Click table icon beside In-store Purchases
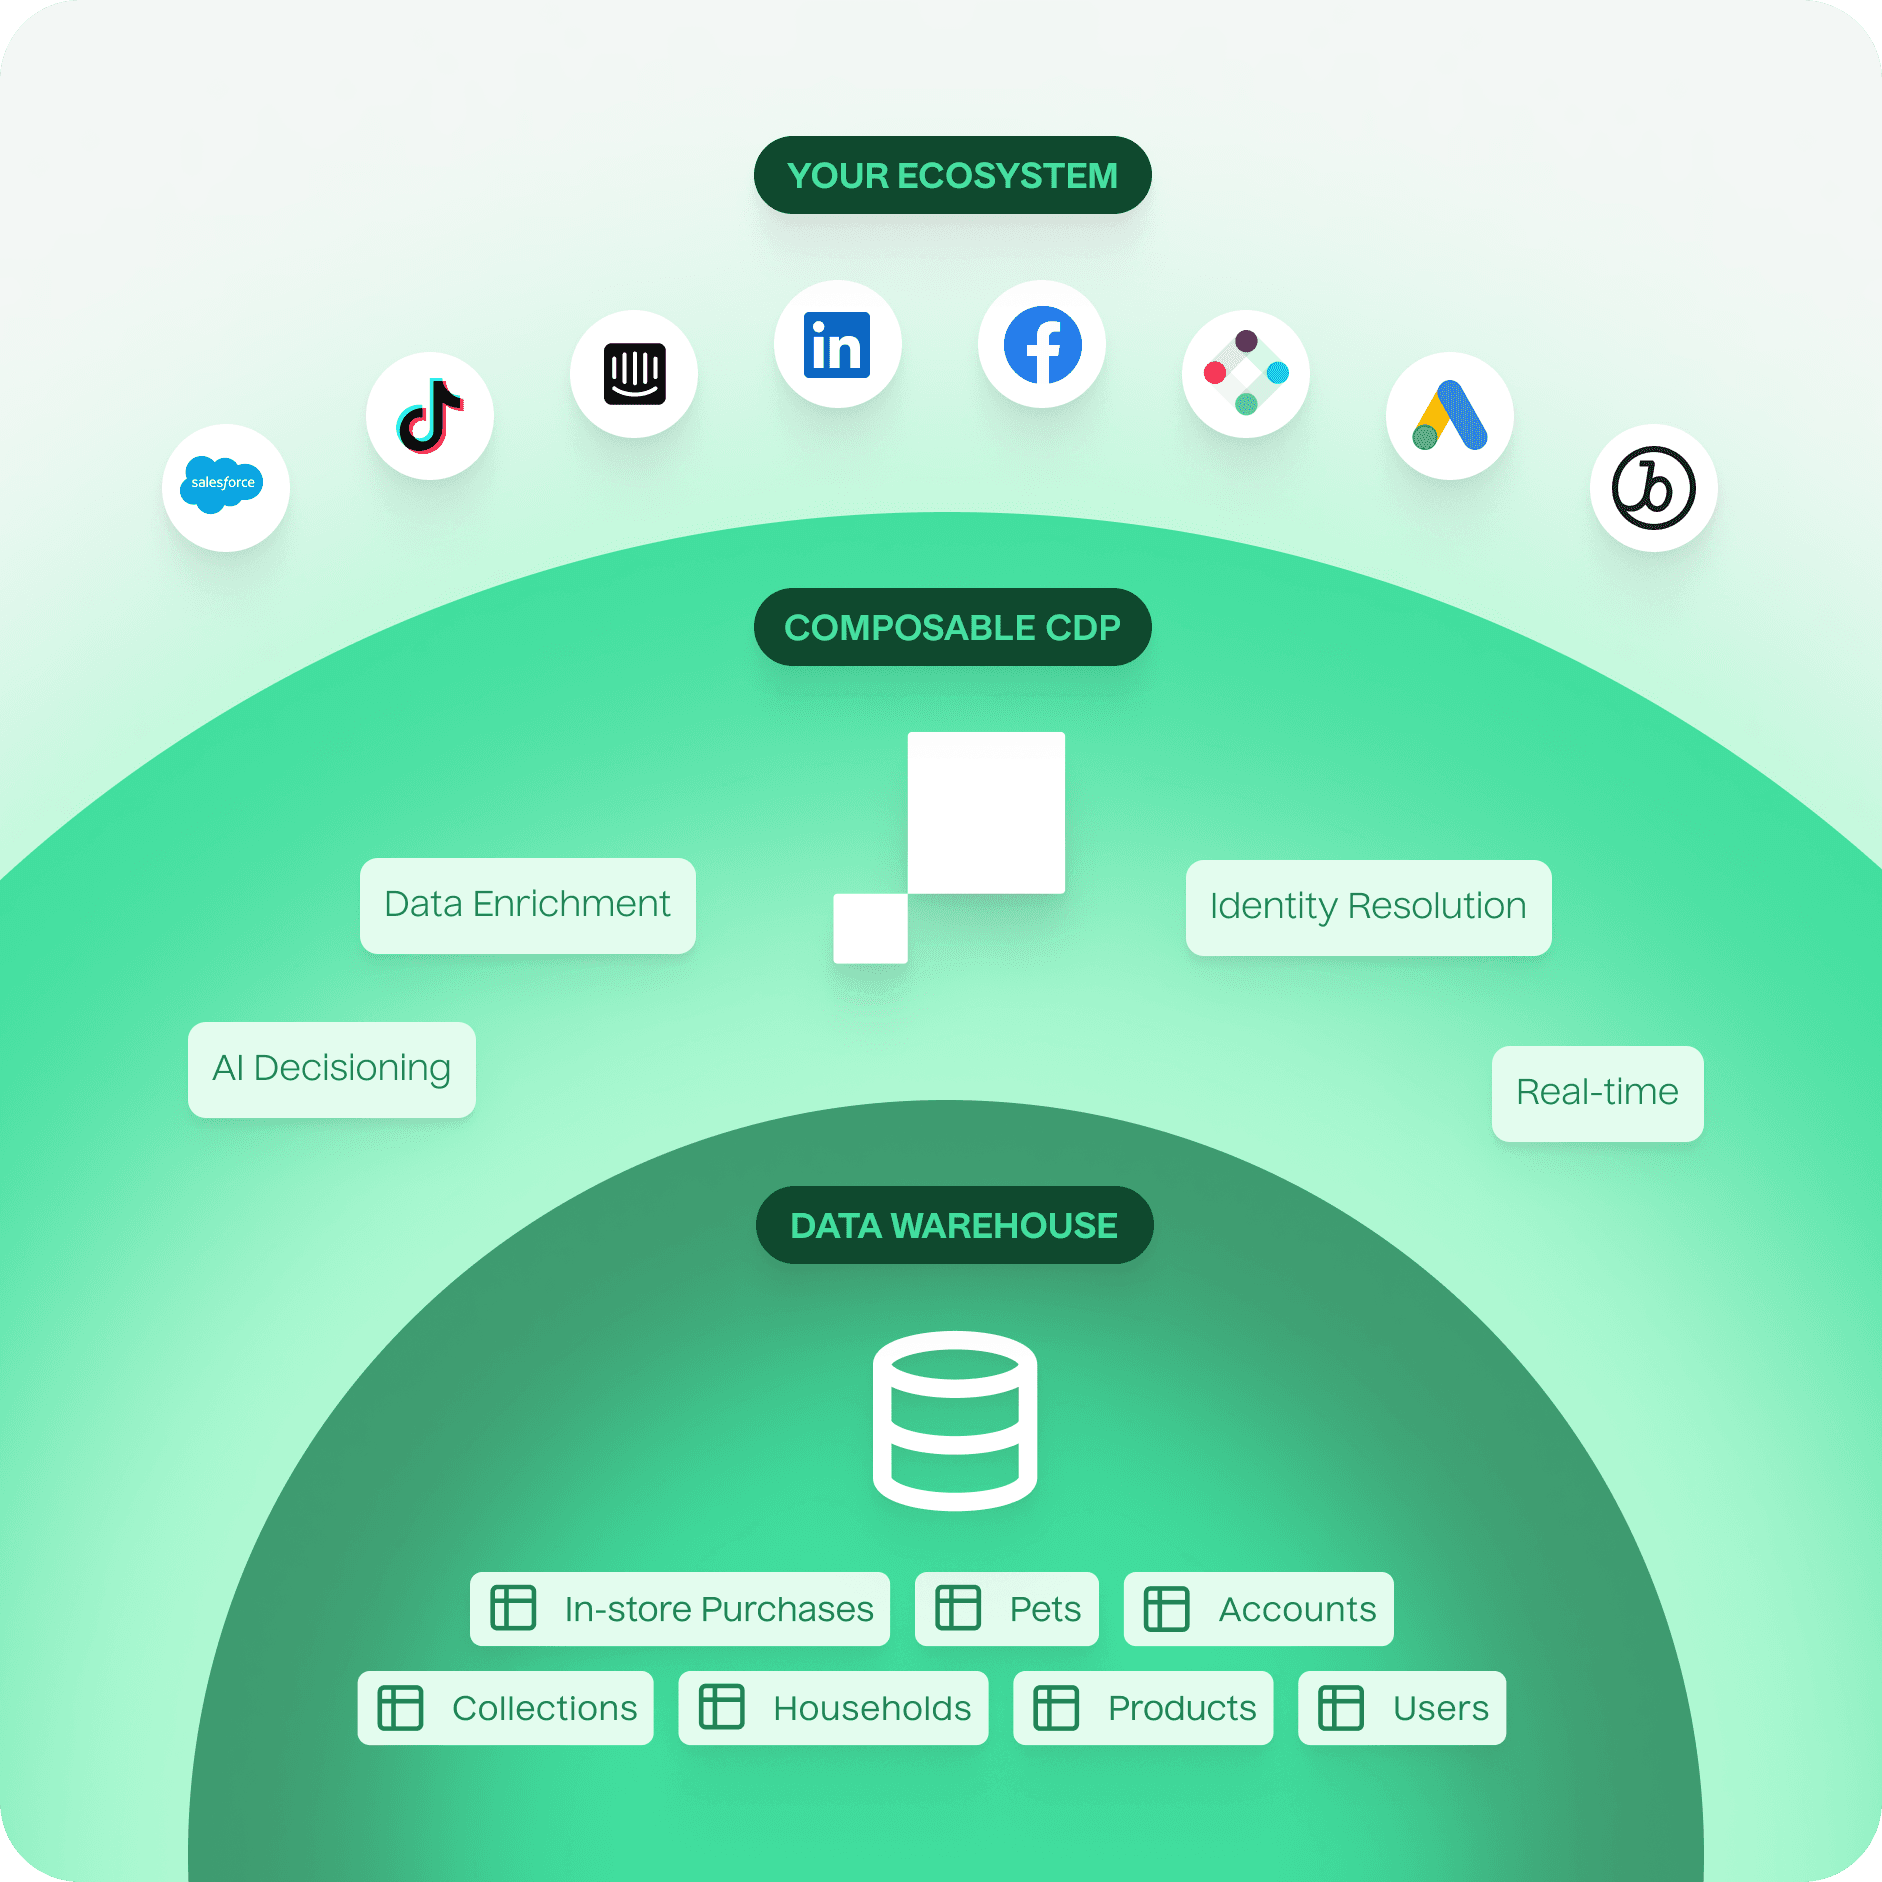This screenshot has height=1882, width=1882. [x=513, y=1608]
